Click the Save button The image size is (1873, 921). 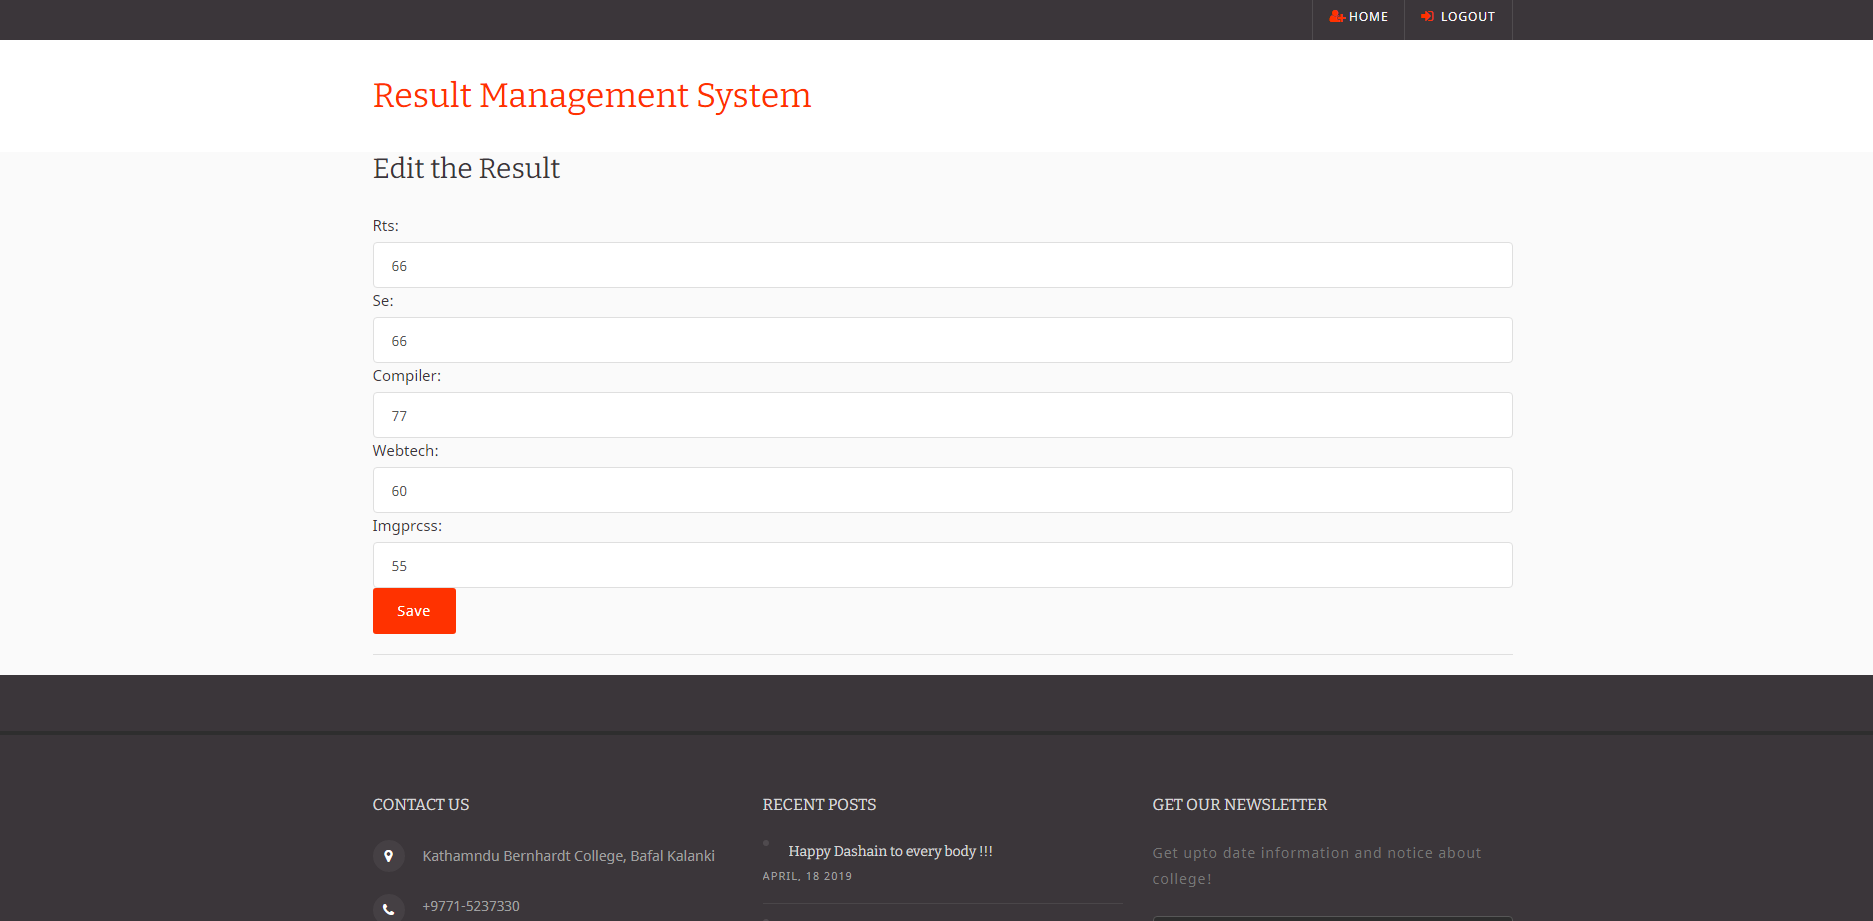pos(414,611)
